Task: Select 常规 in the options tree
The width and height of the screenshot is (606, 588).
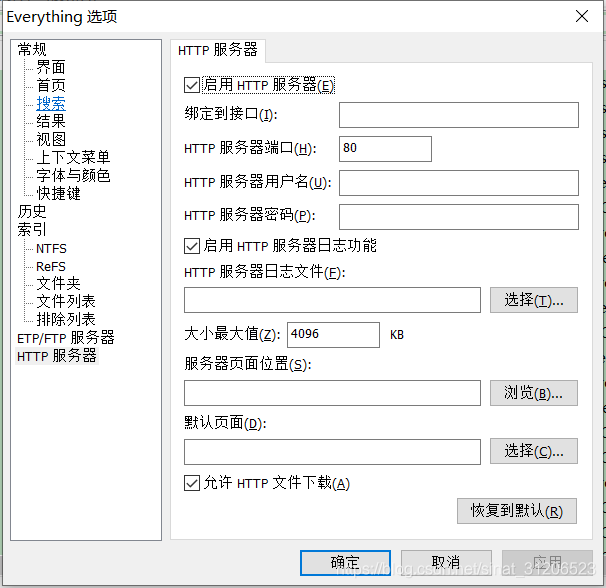Action: [x=32, y=49]
